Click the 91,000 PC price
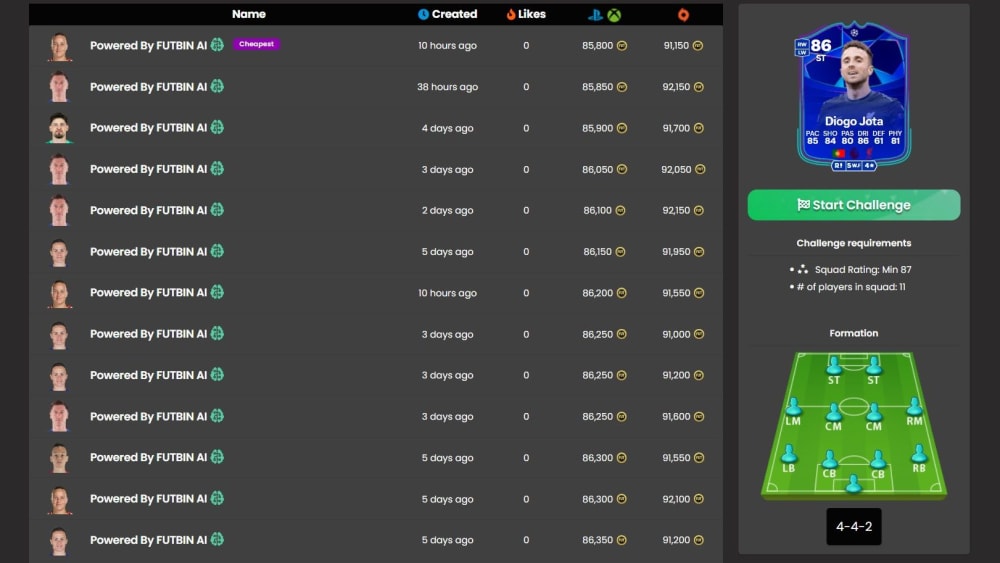This screenshot has width=1000, height=563. point(676,334)
